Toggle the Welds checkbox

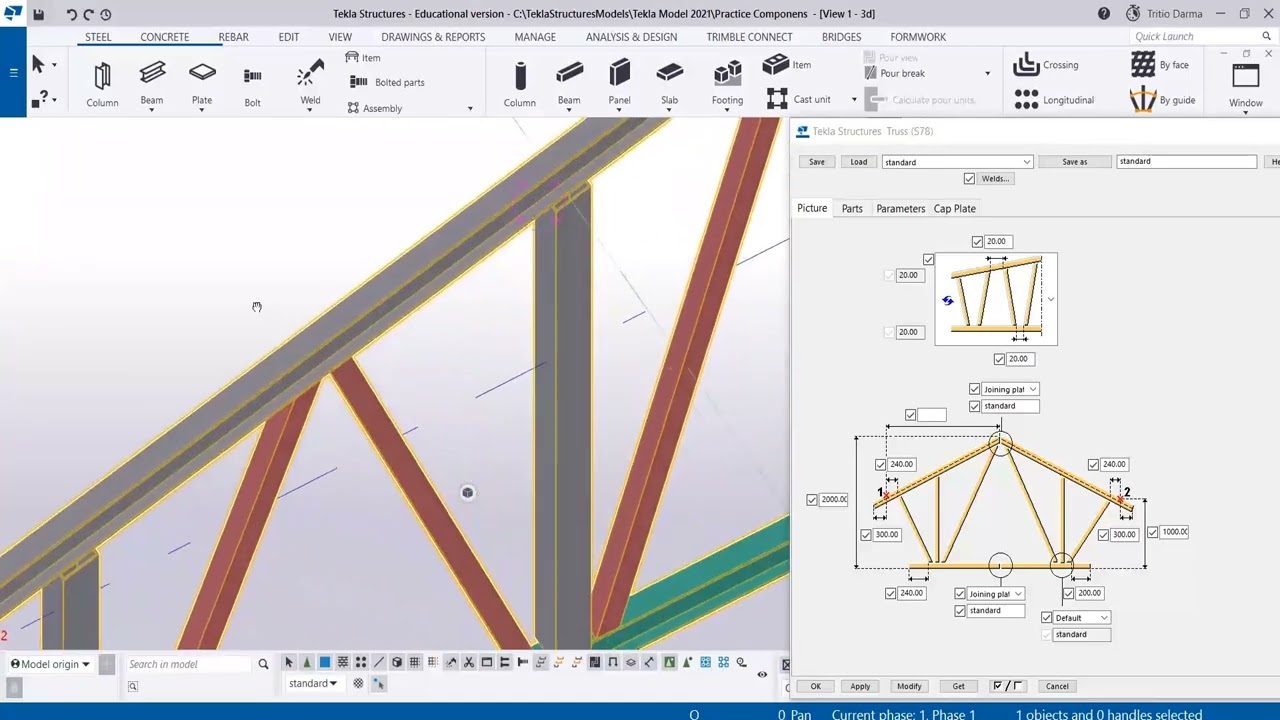pyautogui.click(x=969, y=178)
